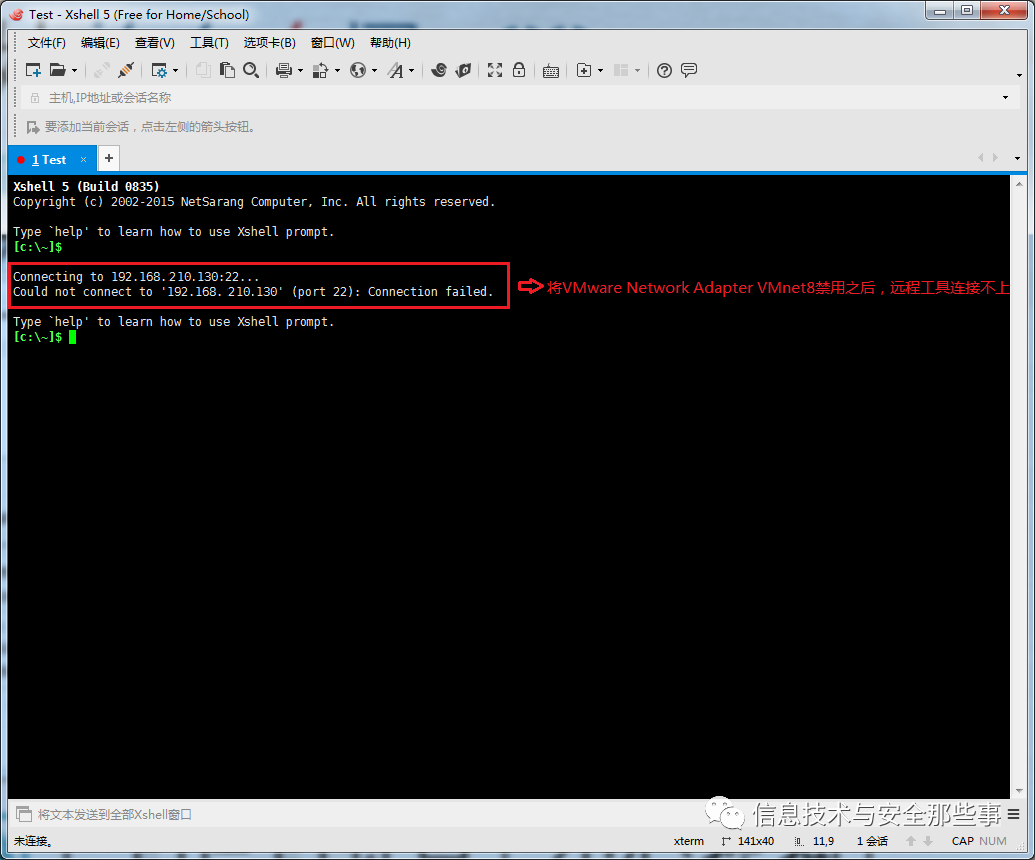Open the 编辑(E) menu
Image resolution: width=1035 pixels, height=860 pixels.
100,43
